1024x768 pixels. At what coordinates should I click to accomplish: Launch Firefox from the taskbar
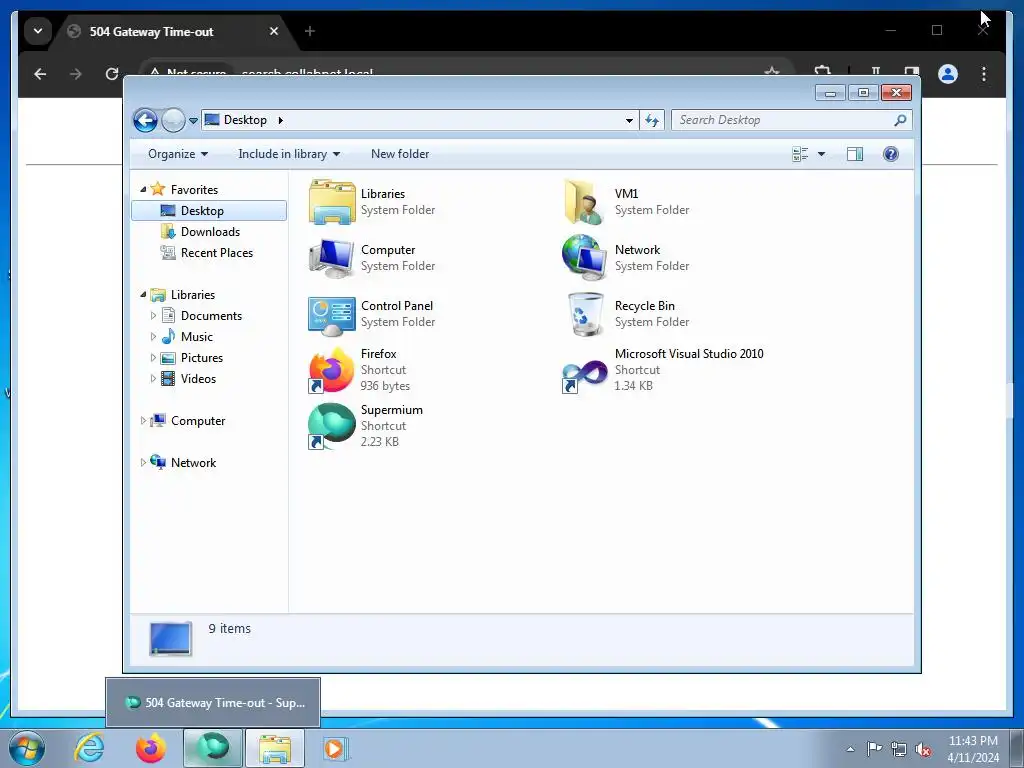[x=150, y=748]
